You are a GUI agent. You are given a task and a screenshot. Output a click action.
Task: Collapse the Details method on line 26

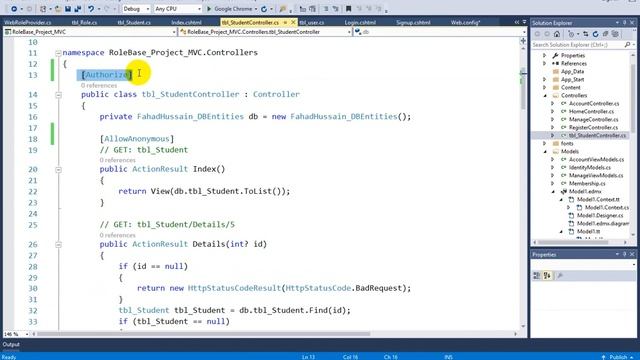[x=58, y=244]
